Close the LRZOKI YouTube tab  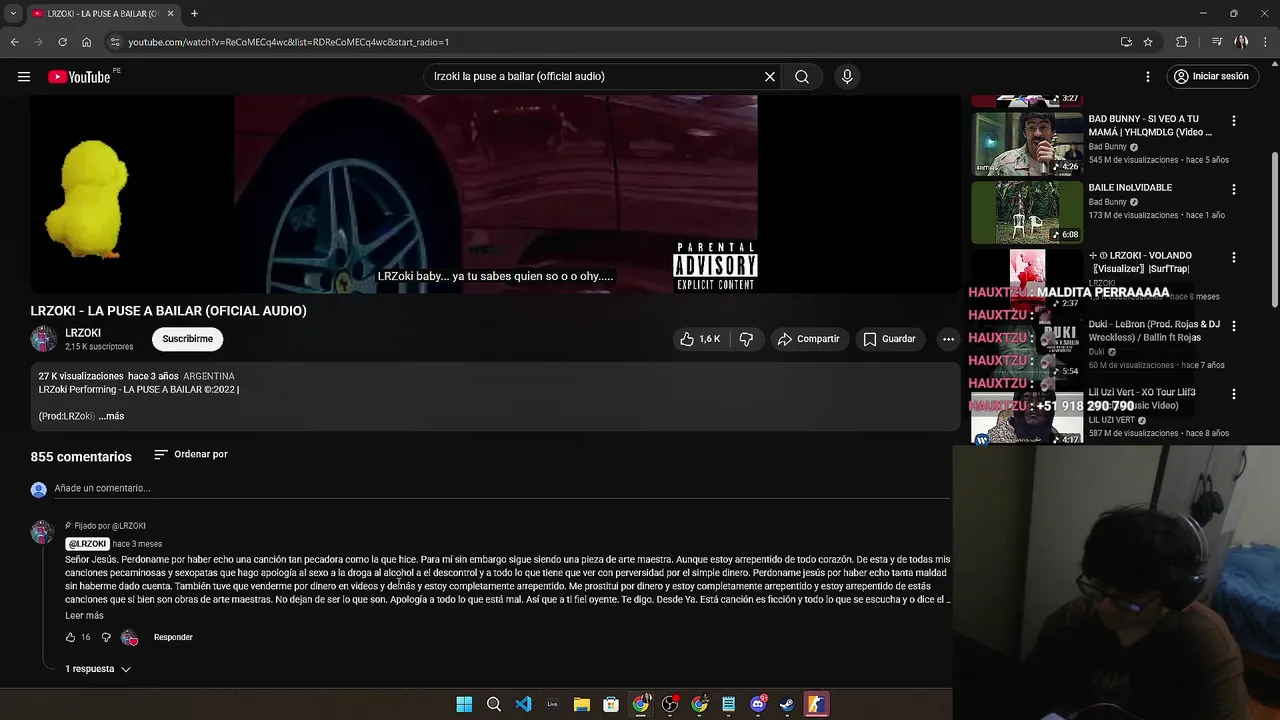(170, 13)
